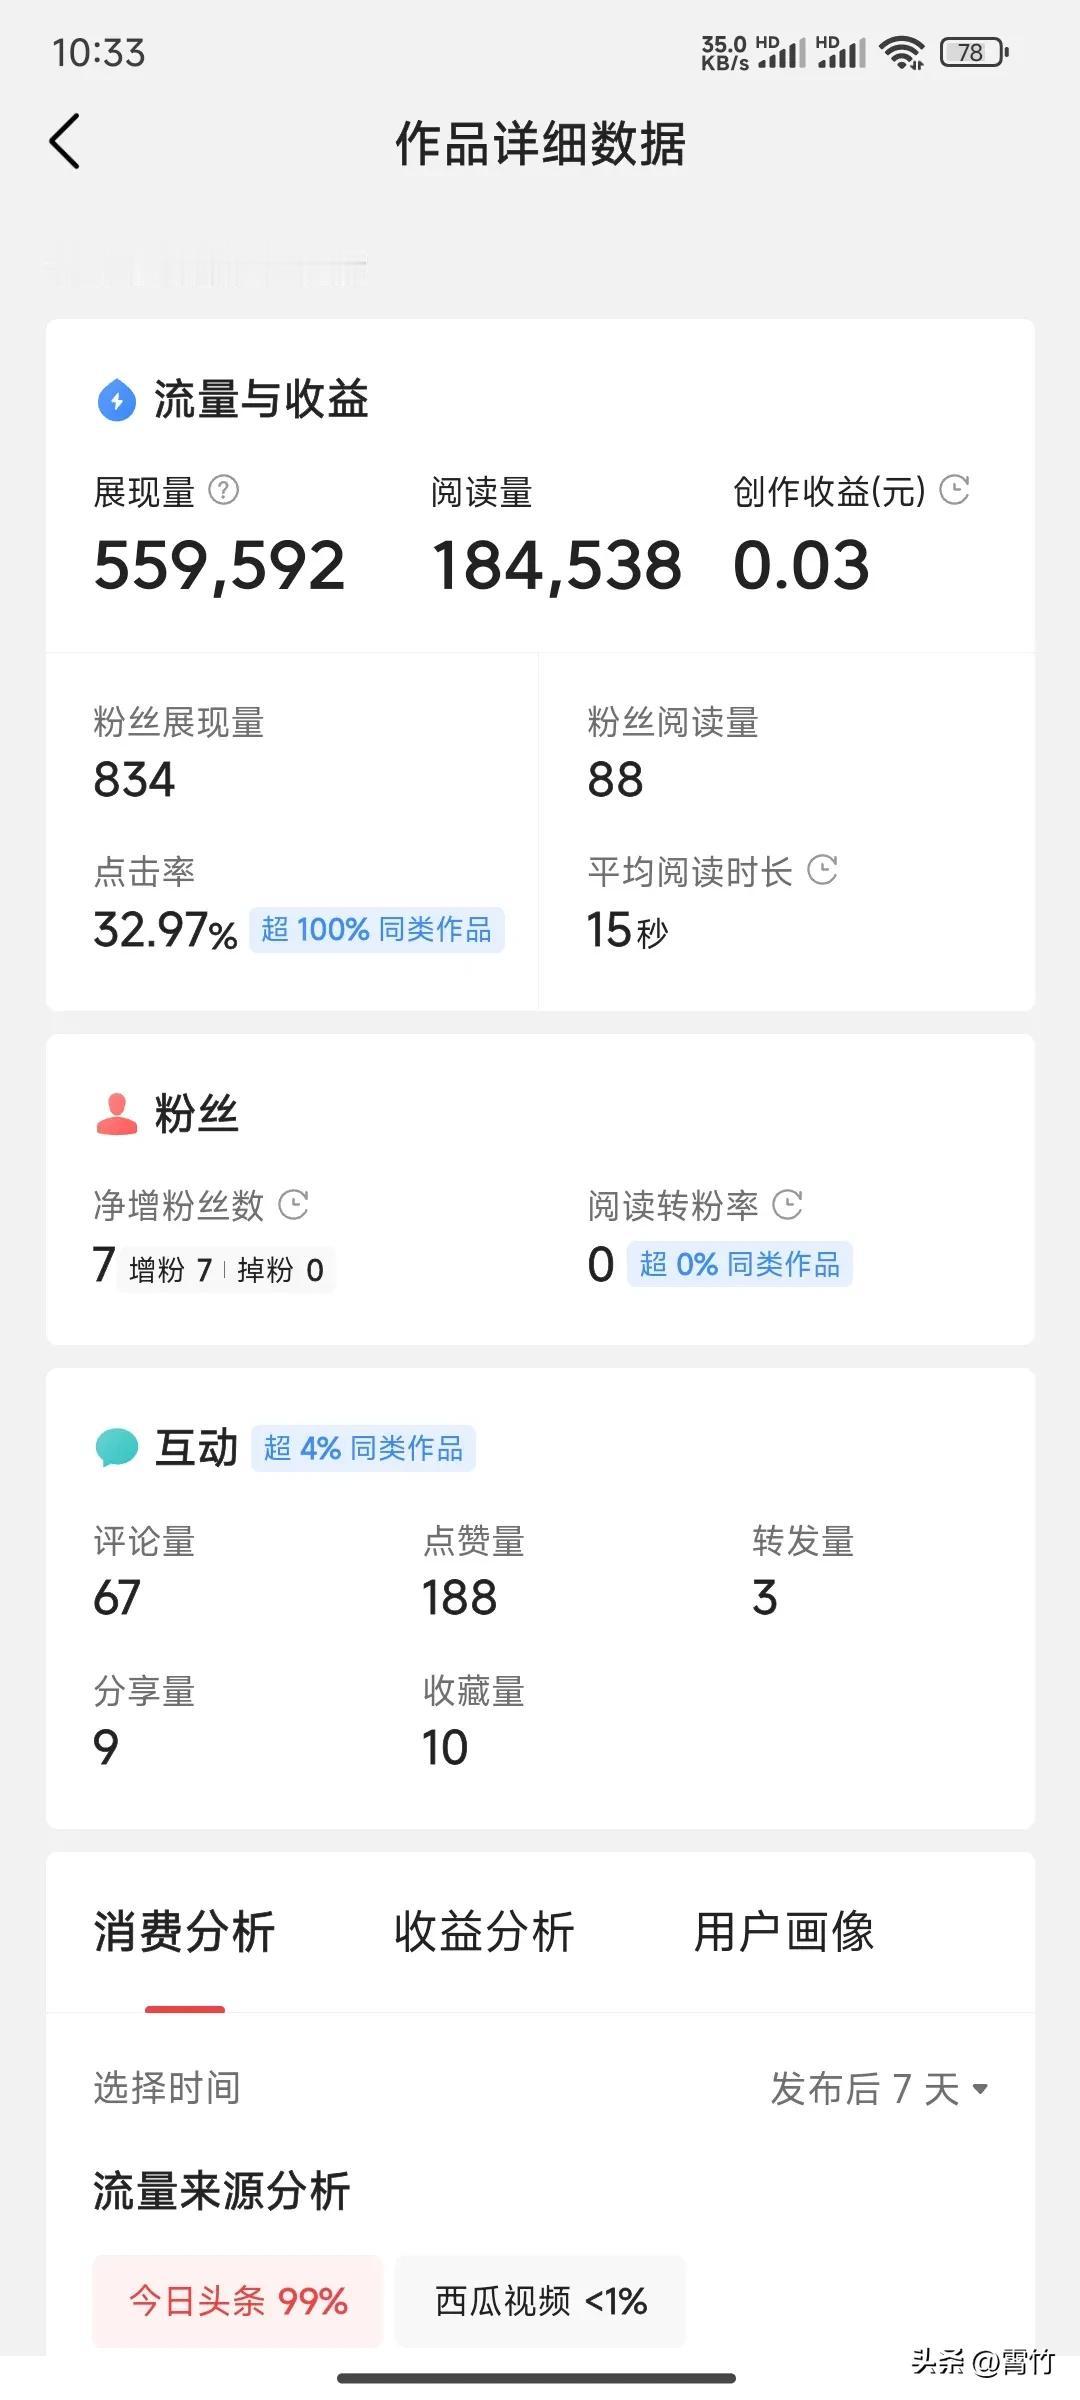
Task: Tap the 184,538 阅读量 figure
Action: (x=557, y=566)
